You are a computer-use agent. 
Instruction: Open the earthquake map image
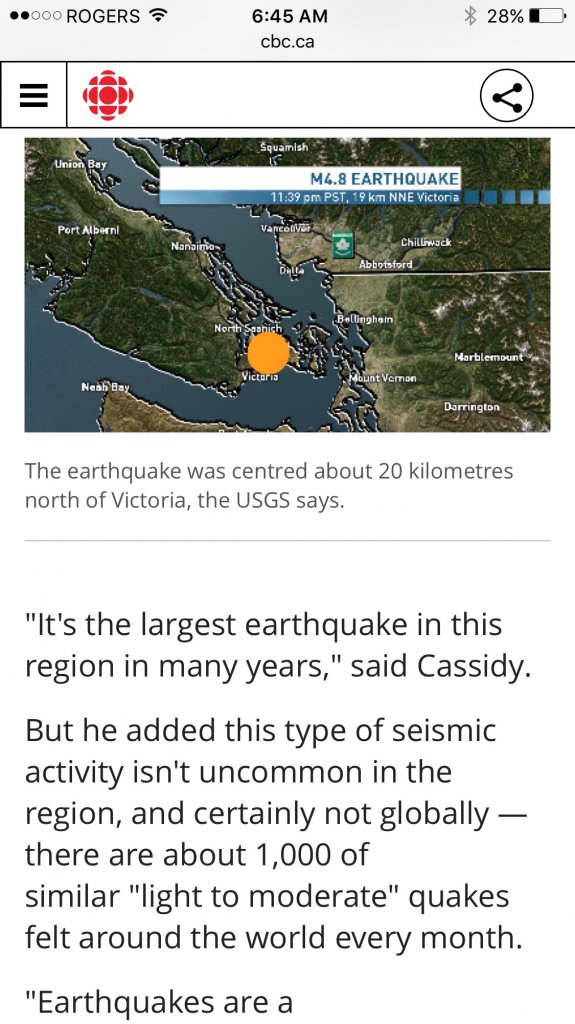[x=288, y=285]
